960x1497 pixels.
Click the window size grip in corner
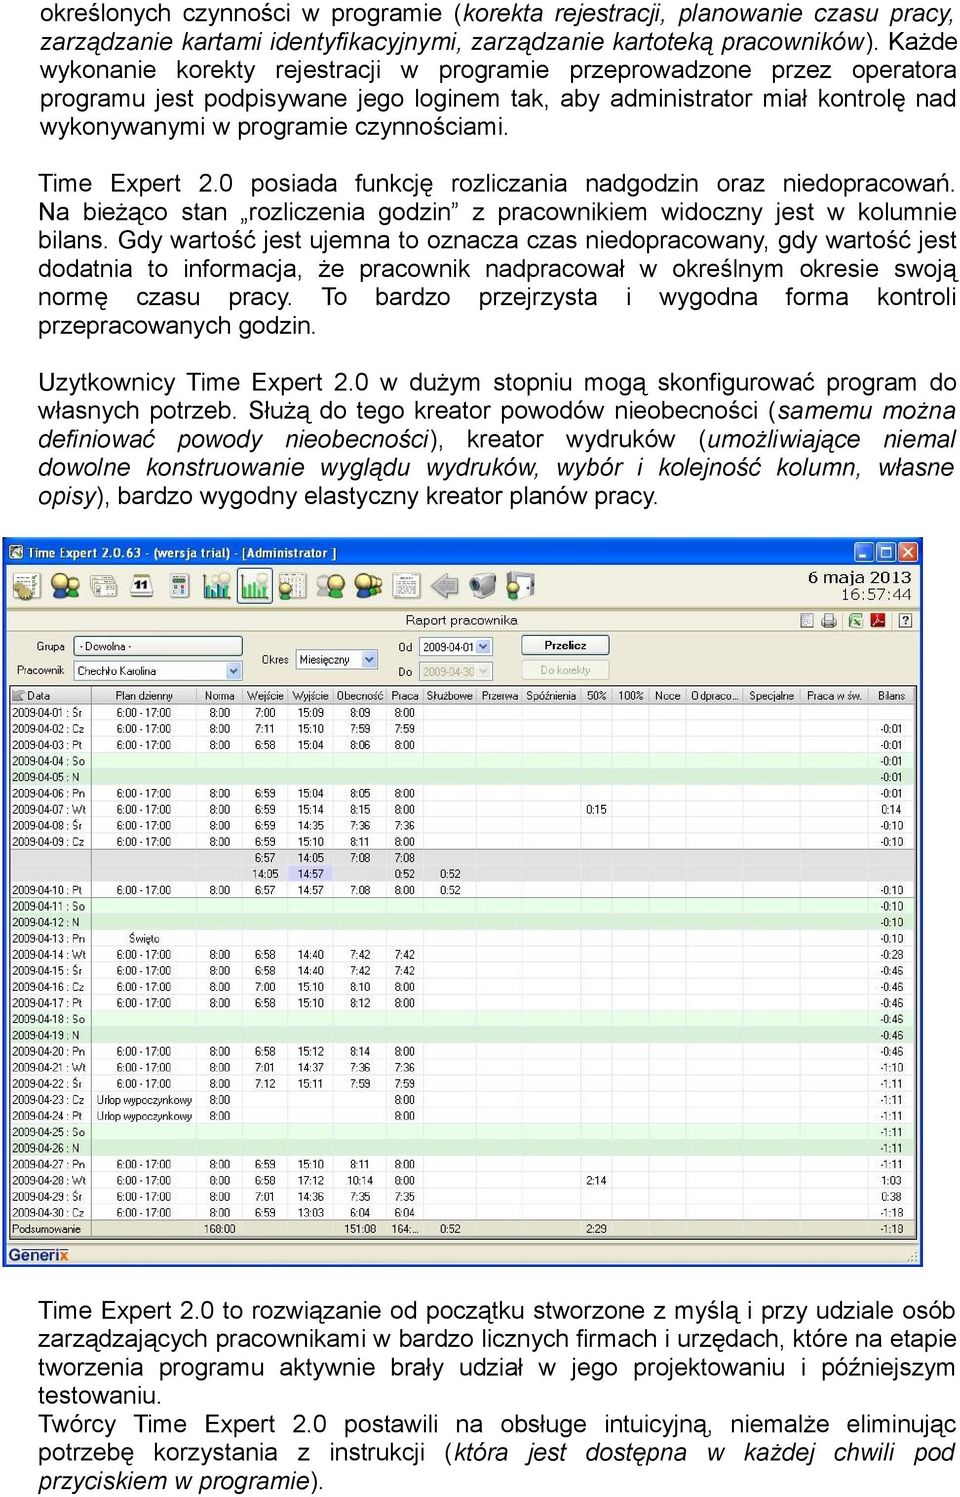click(911, 1256)
